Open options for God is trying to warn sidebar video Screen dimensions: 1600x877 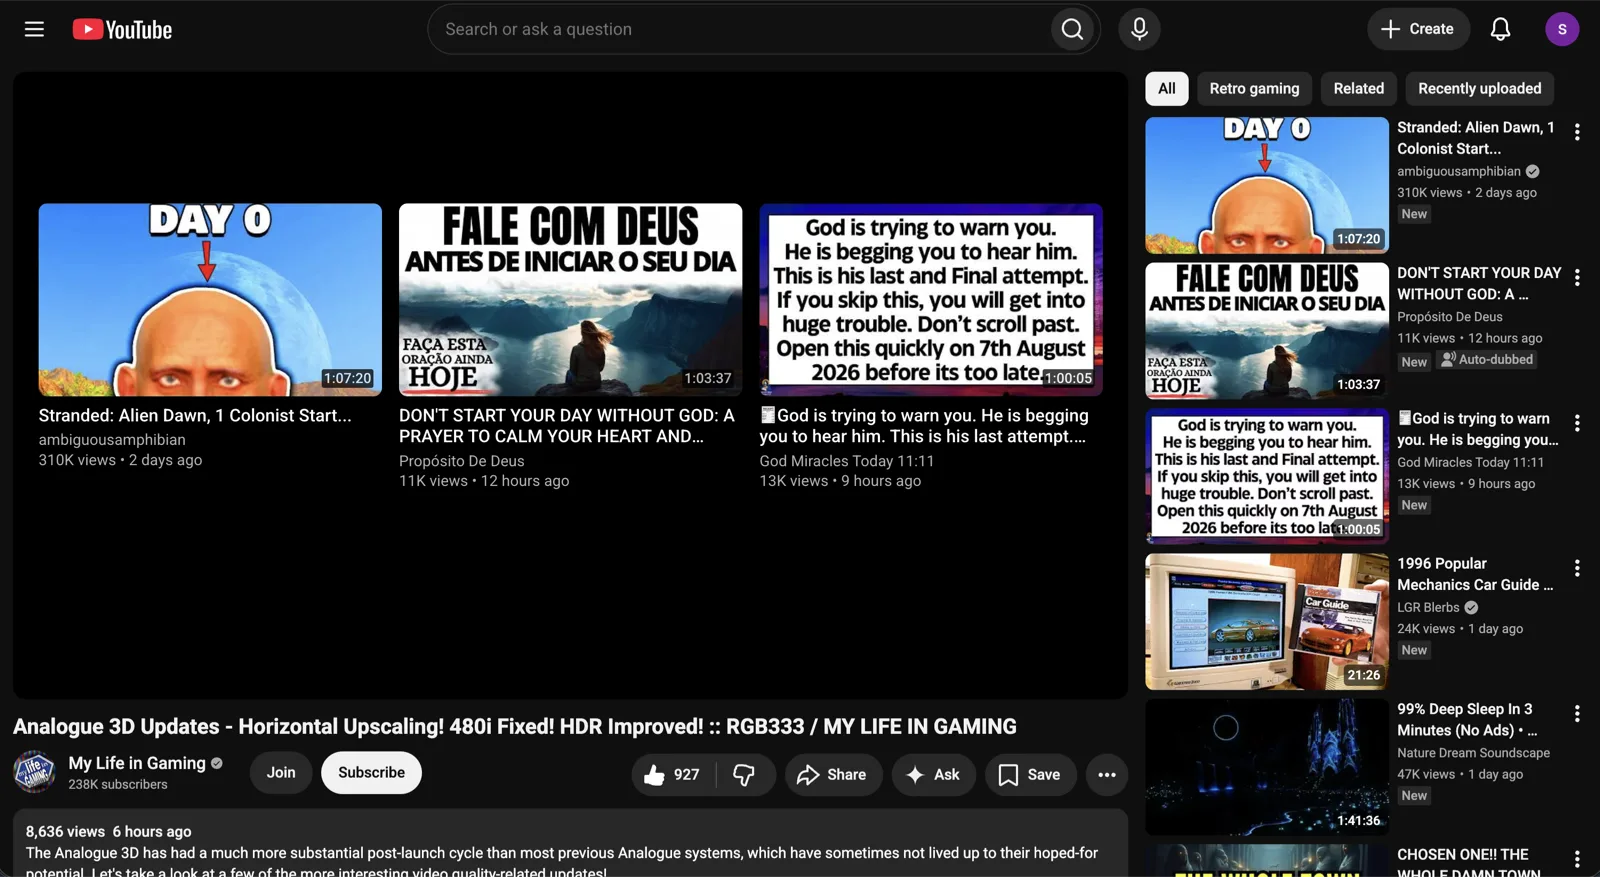pyautogui.click(x=1577, y=423)
